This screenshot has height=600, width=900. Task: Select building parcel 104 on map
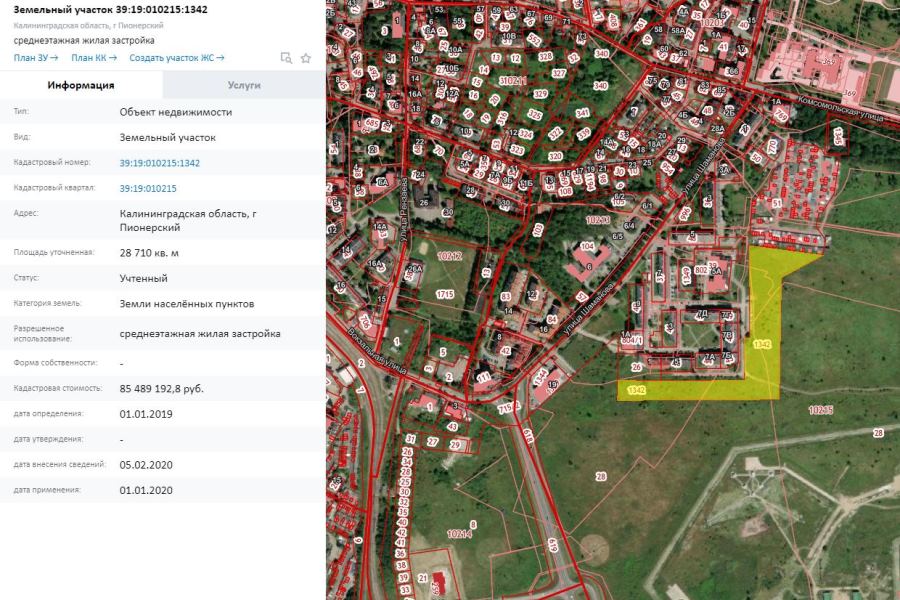pos(587,245)
